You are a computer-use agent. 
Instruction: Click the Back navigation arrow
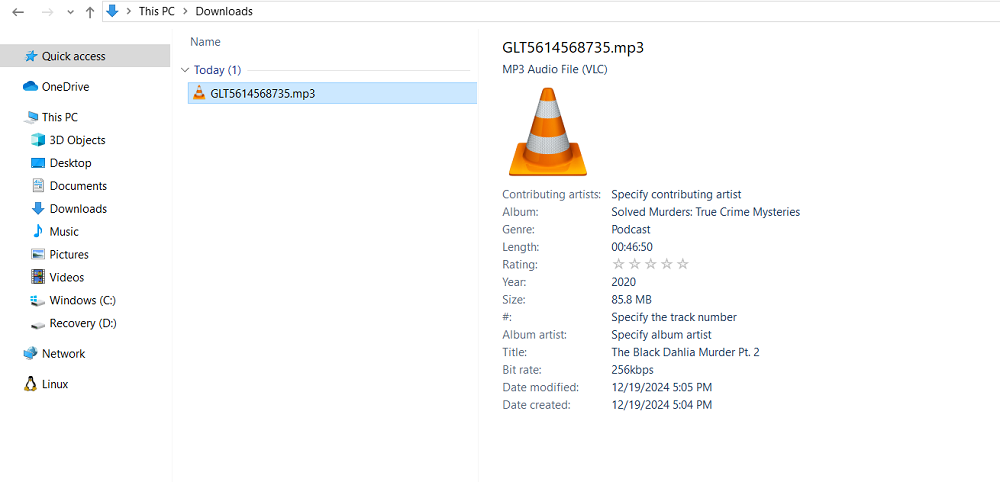click(x=17, y=12)
